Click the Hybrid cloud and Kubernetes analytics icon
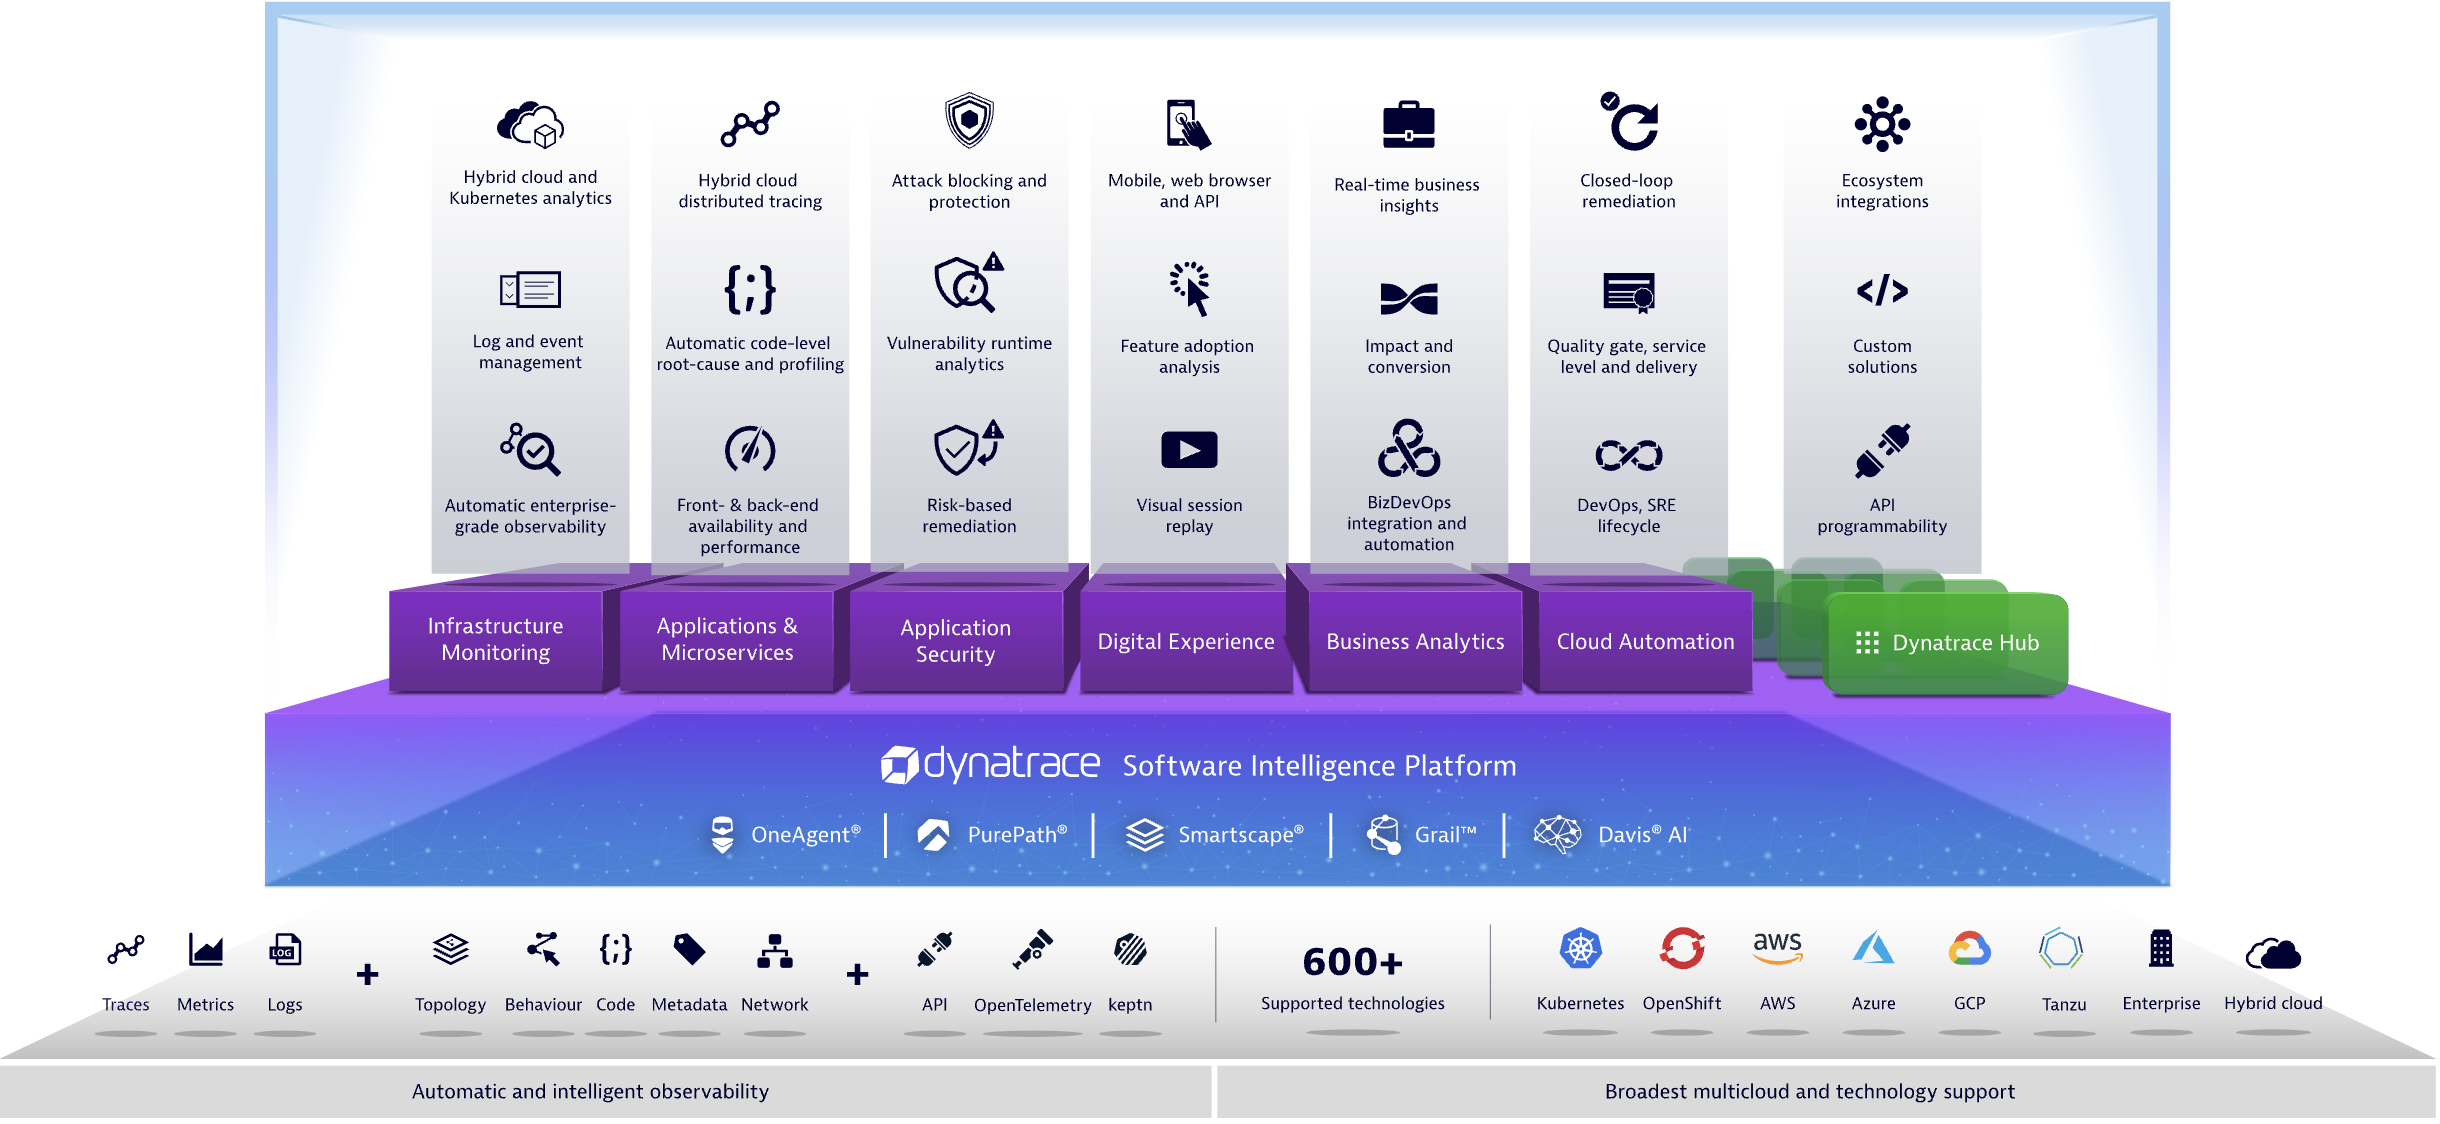Screen dimensions: 2440x1124 click(530, 124)
